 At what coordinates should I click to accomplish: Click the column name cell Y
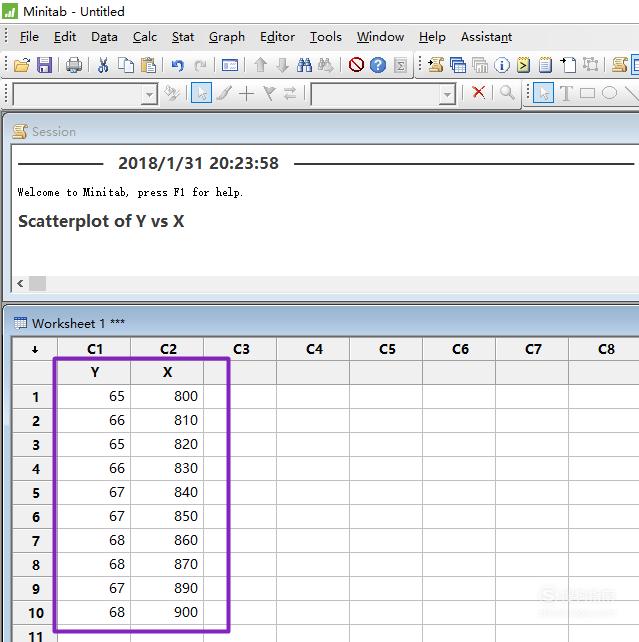tap(95, 372)
